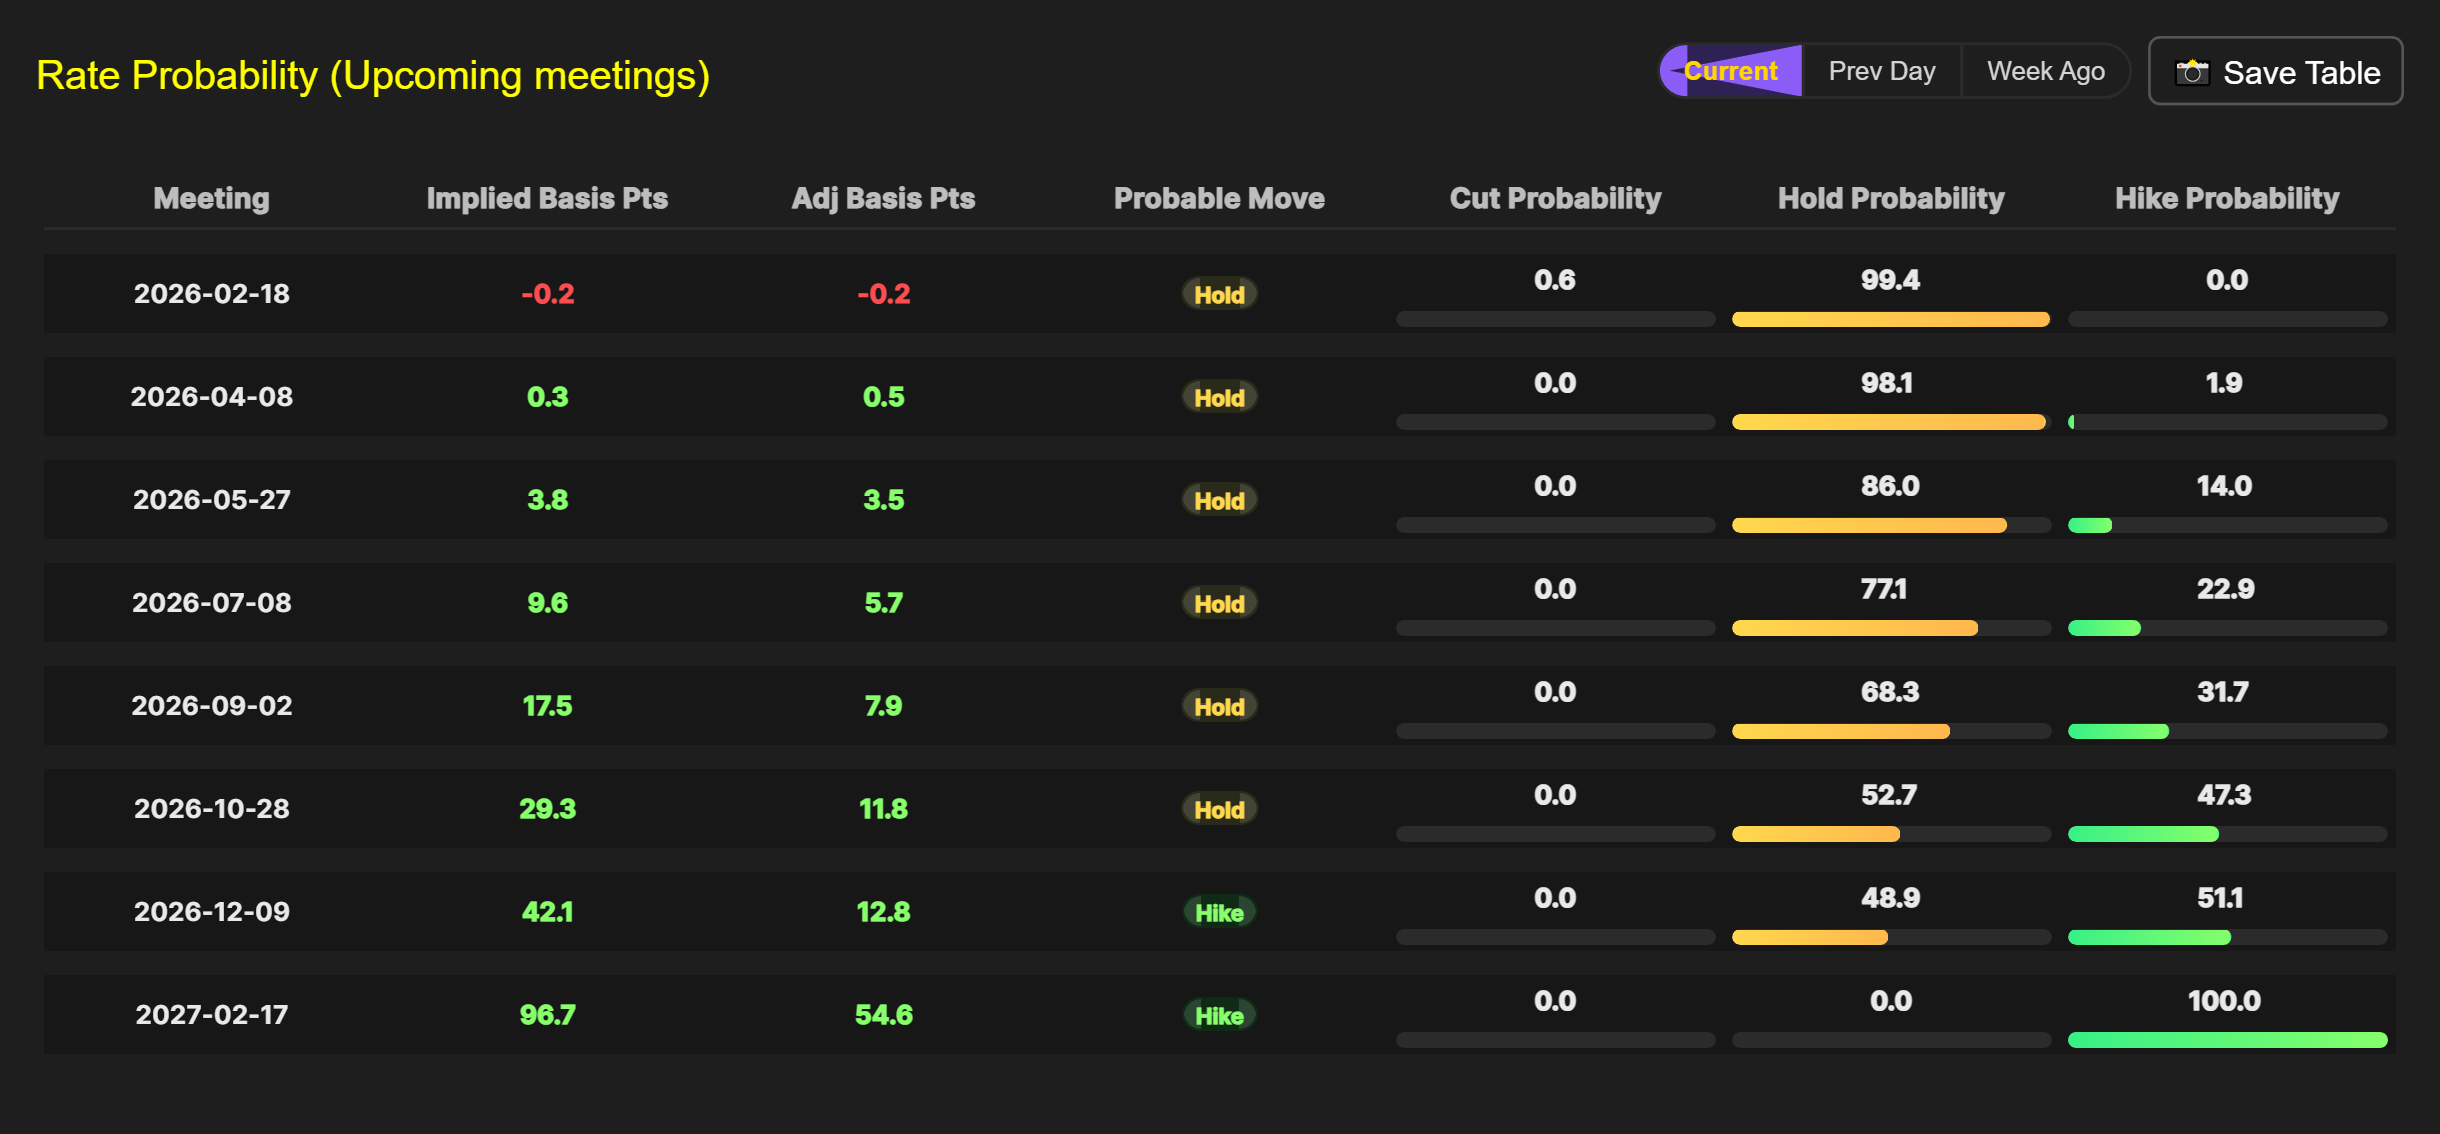Click the Hike Probability column header

coord(2227,198)
